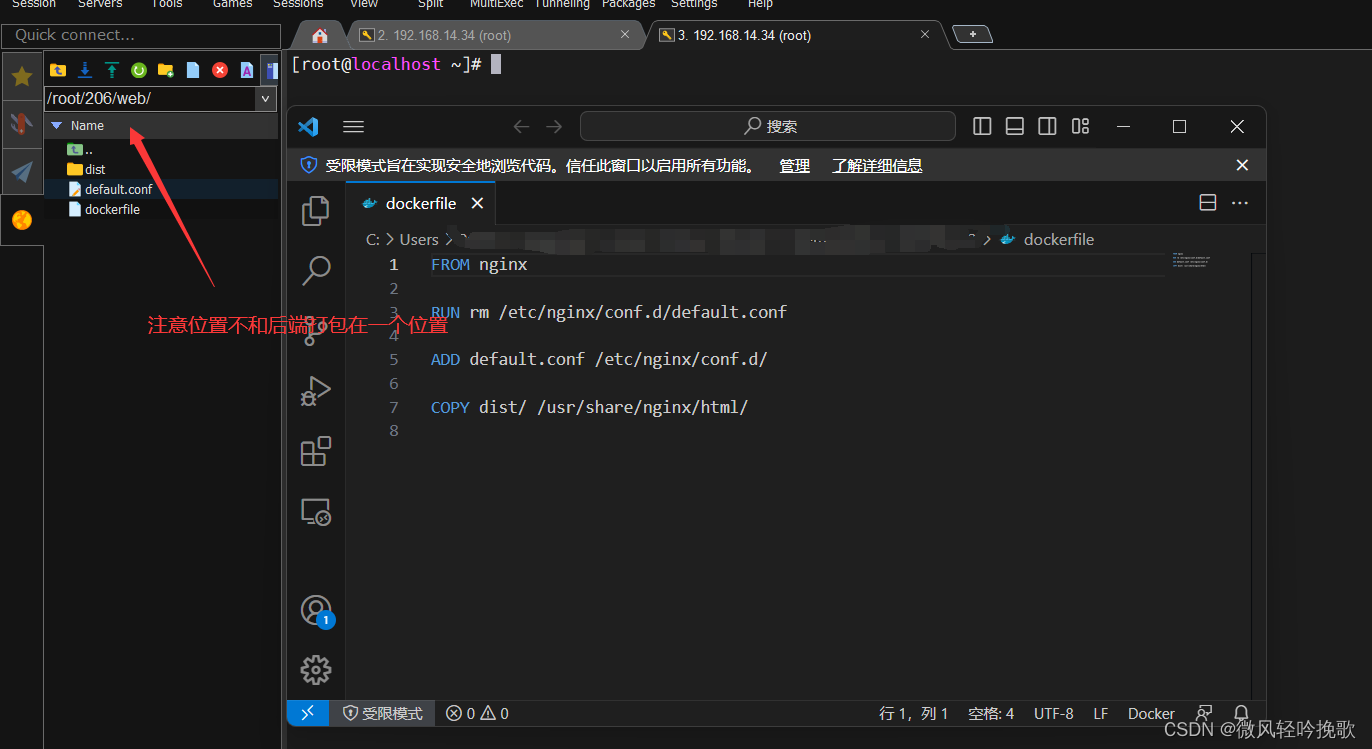Toggle VS Code secondary side bar

tap(1047, 126)
